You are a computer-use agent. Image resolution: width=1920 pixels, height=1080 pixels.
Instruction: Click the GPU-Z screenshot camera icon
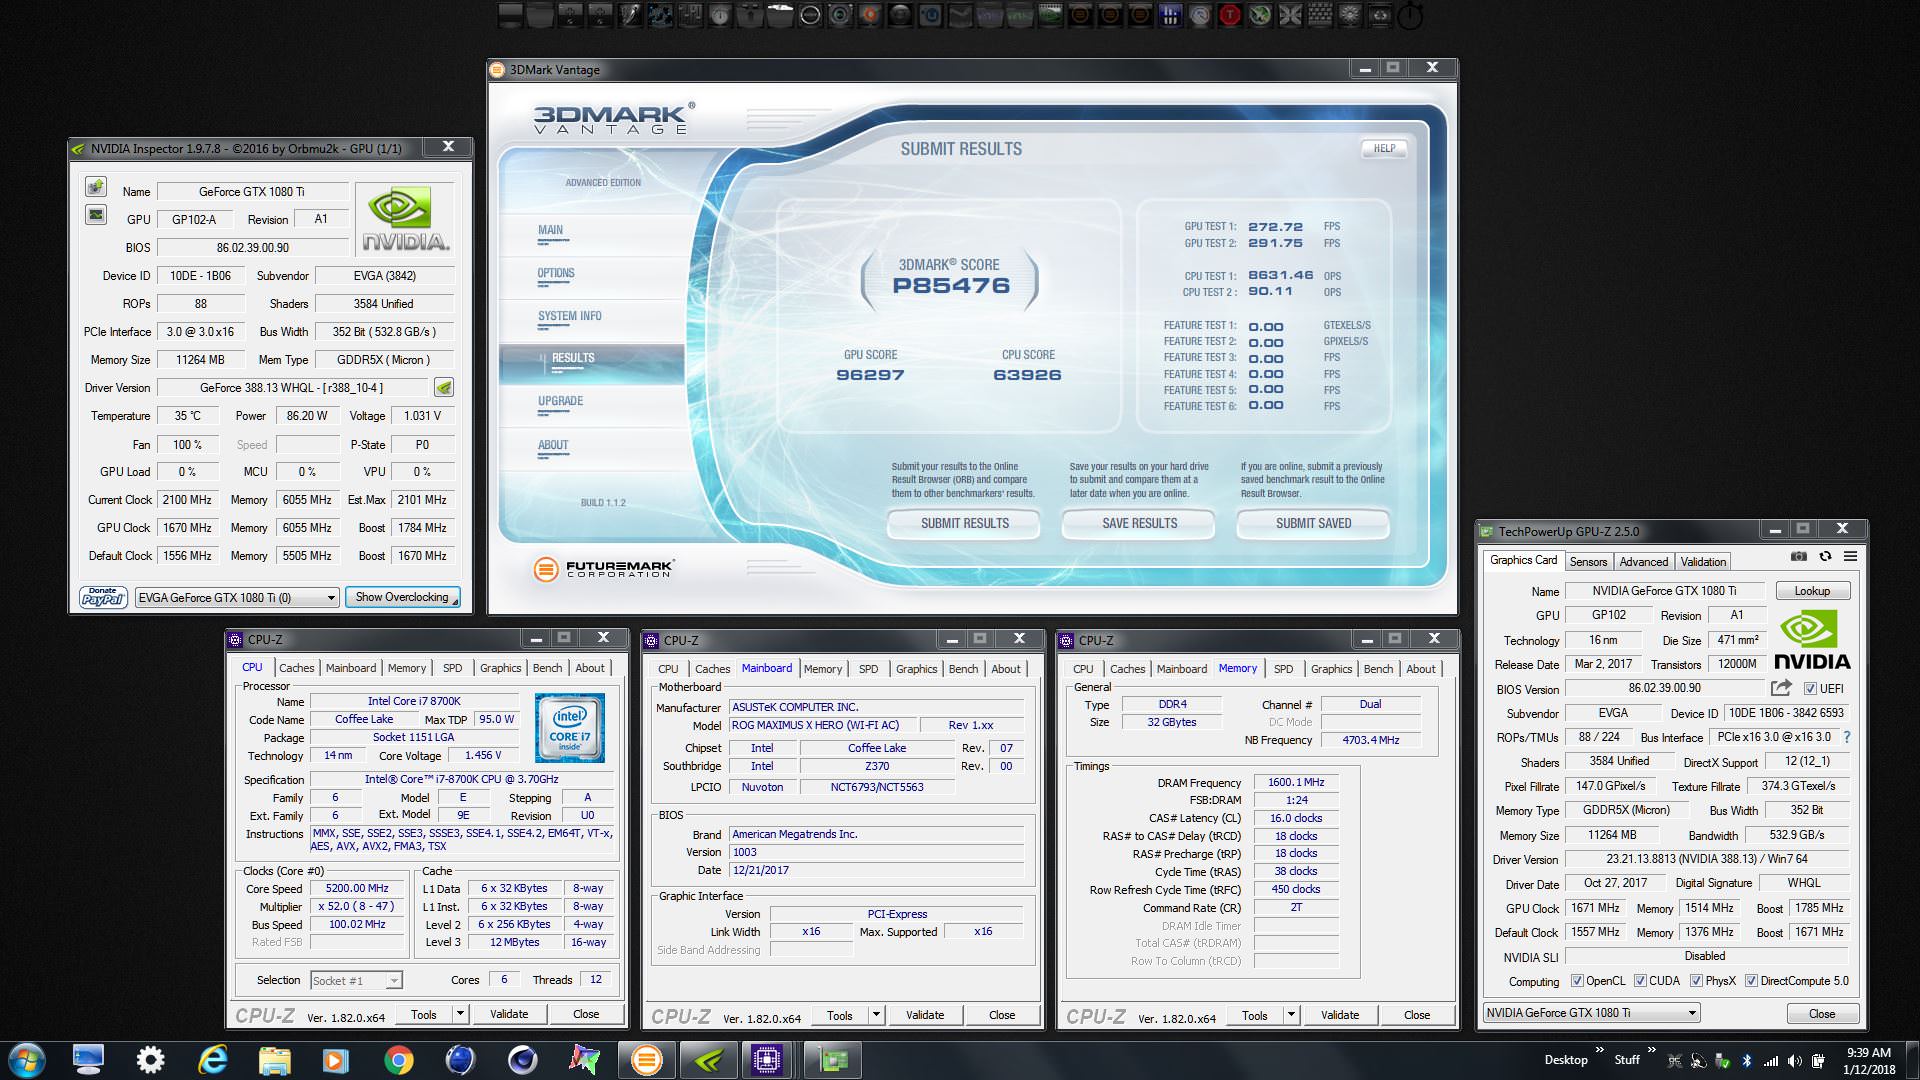point(1798,557)
